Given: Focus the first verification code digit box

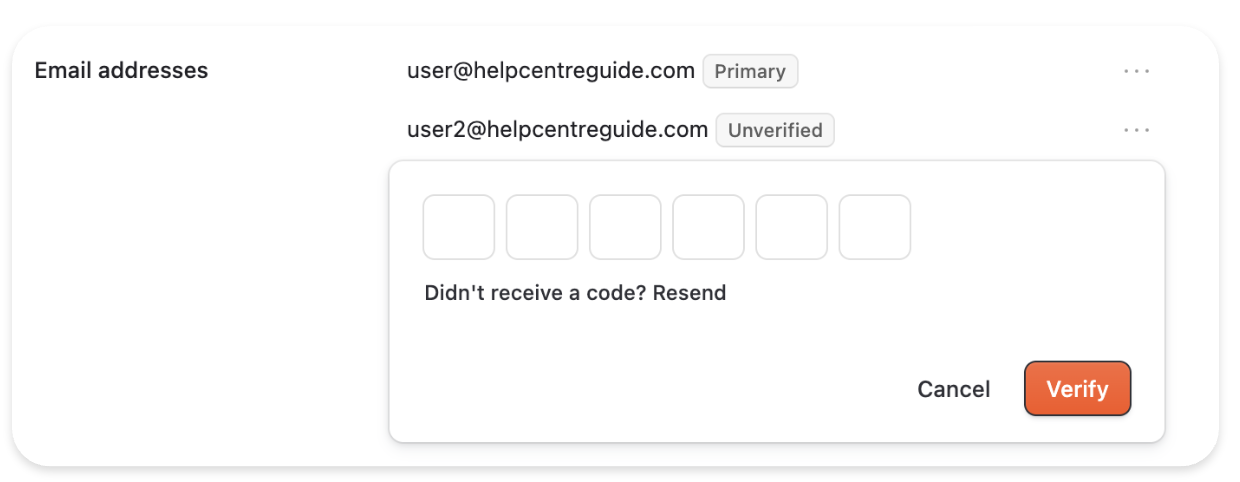Looking at the screenshot, I should point(459,227).
